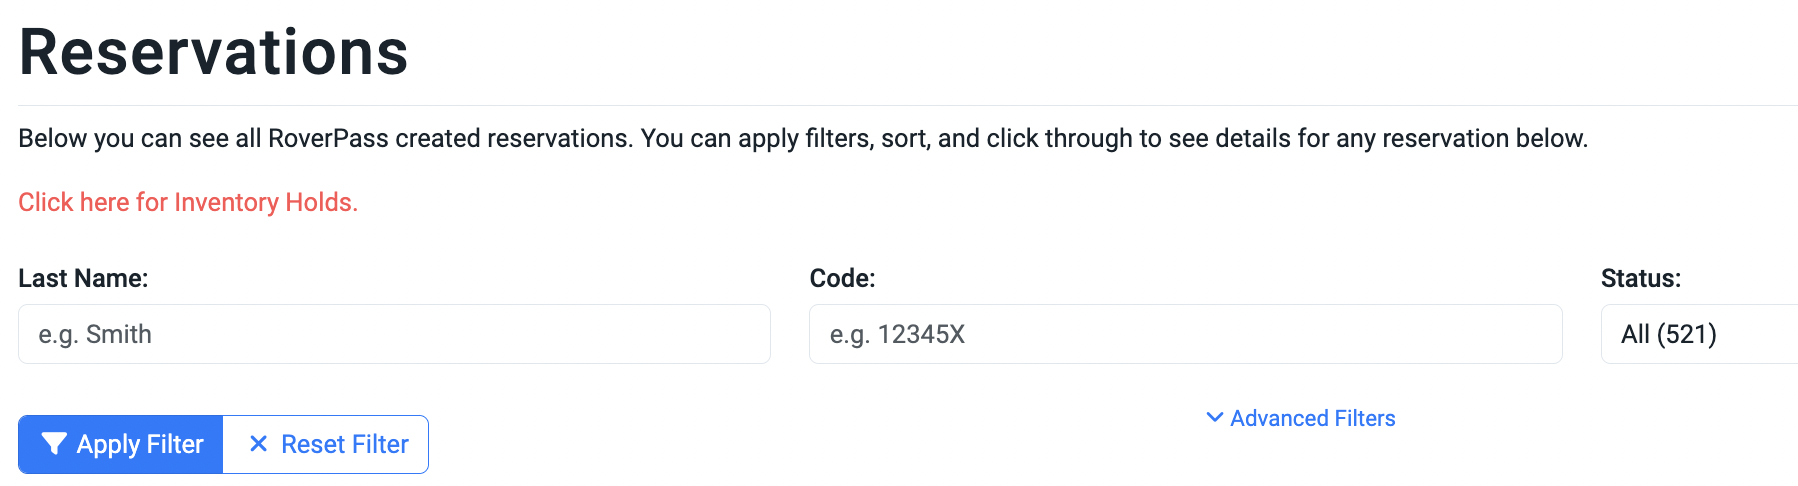Reset the reservation filters
The height and width of the screenshot is (486, 1798).
(x=326, y=444)
